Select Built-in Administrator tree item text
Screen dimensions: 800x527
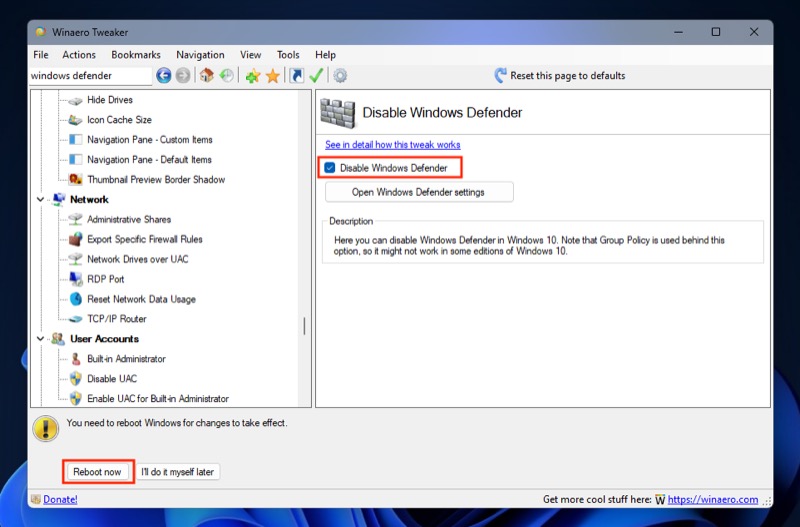(126, 359)
